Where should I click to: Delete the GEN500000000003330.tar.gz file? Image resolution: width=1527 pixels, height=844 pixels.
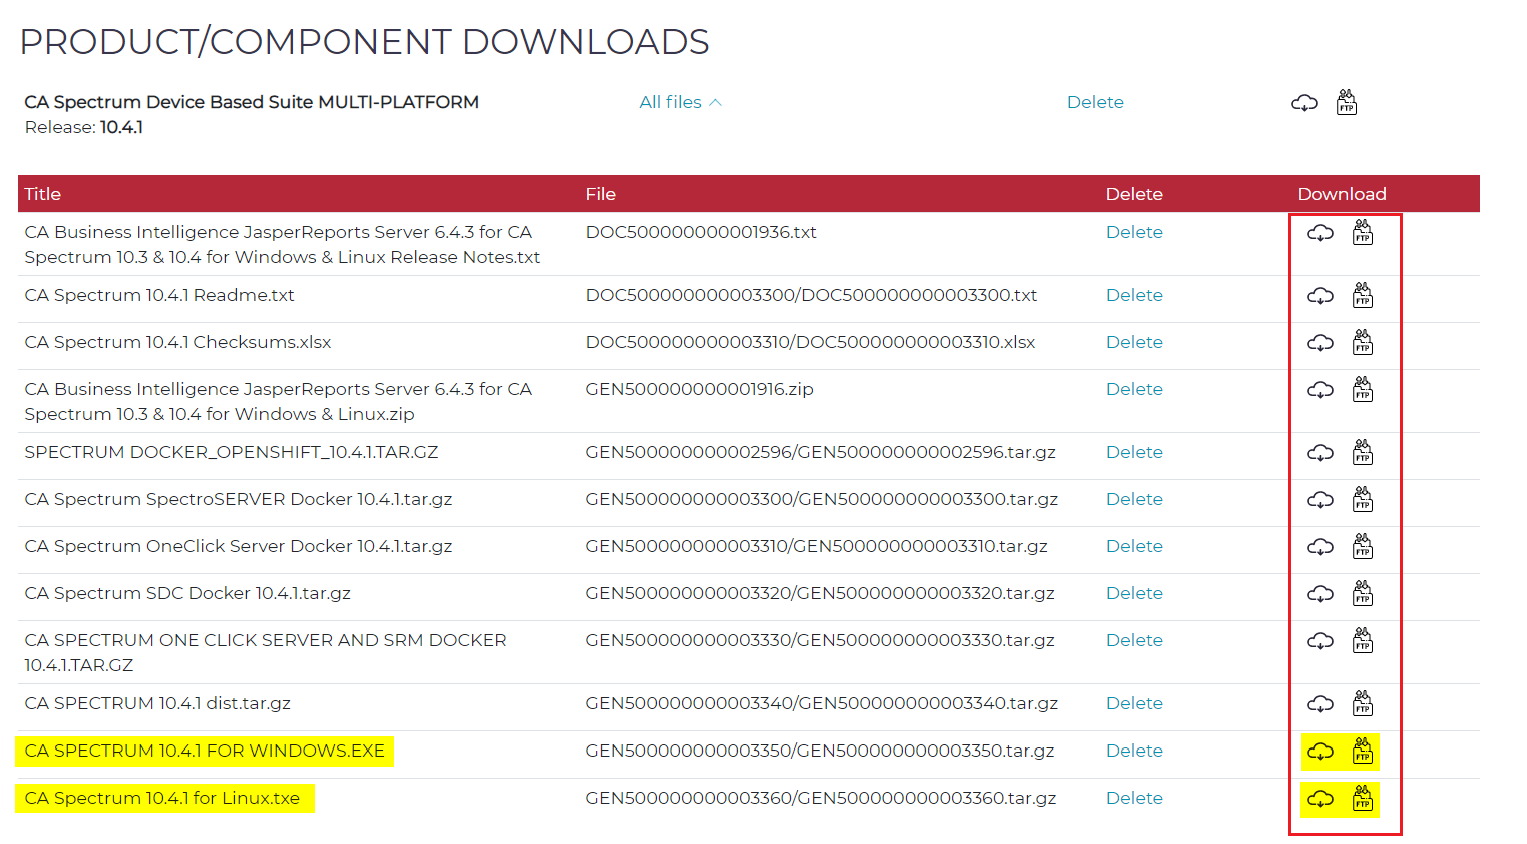1134,640
